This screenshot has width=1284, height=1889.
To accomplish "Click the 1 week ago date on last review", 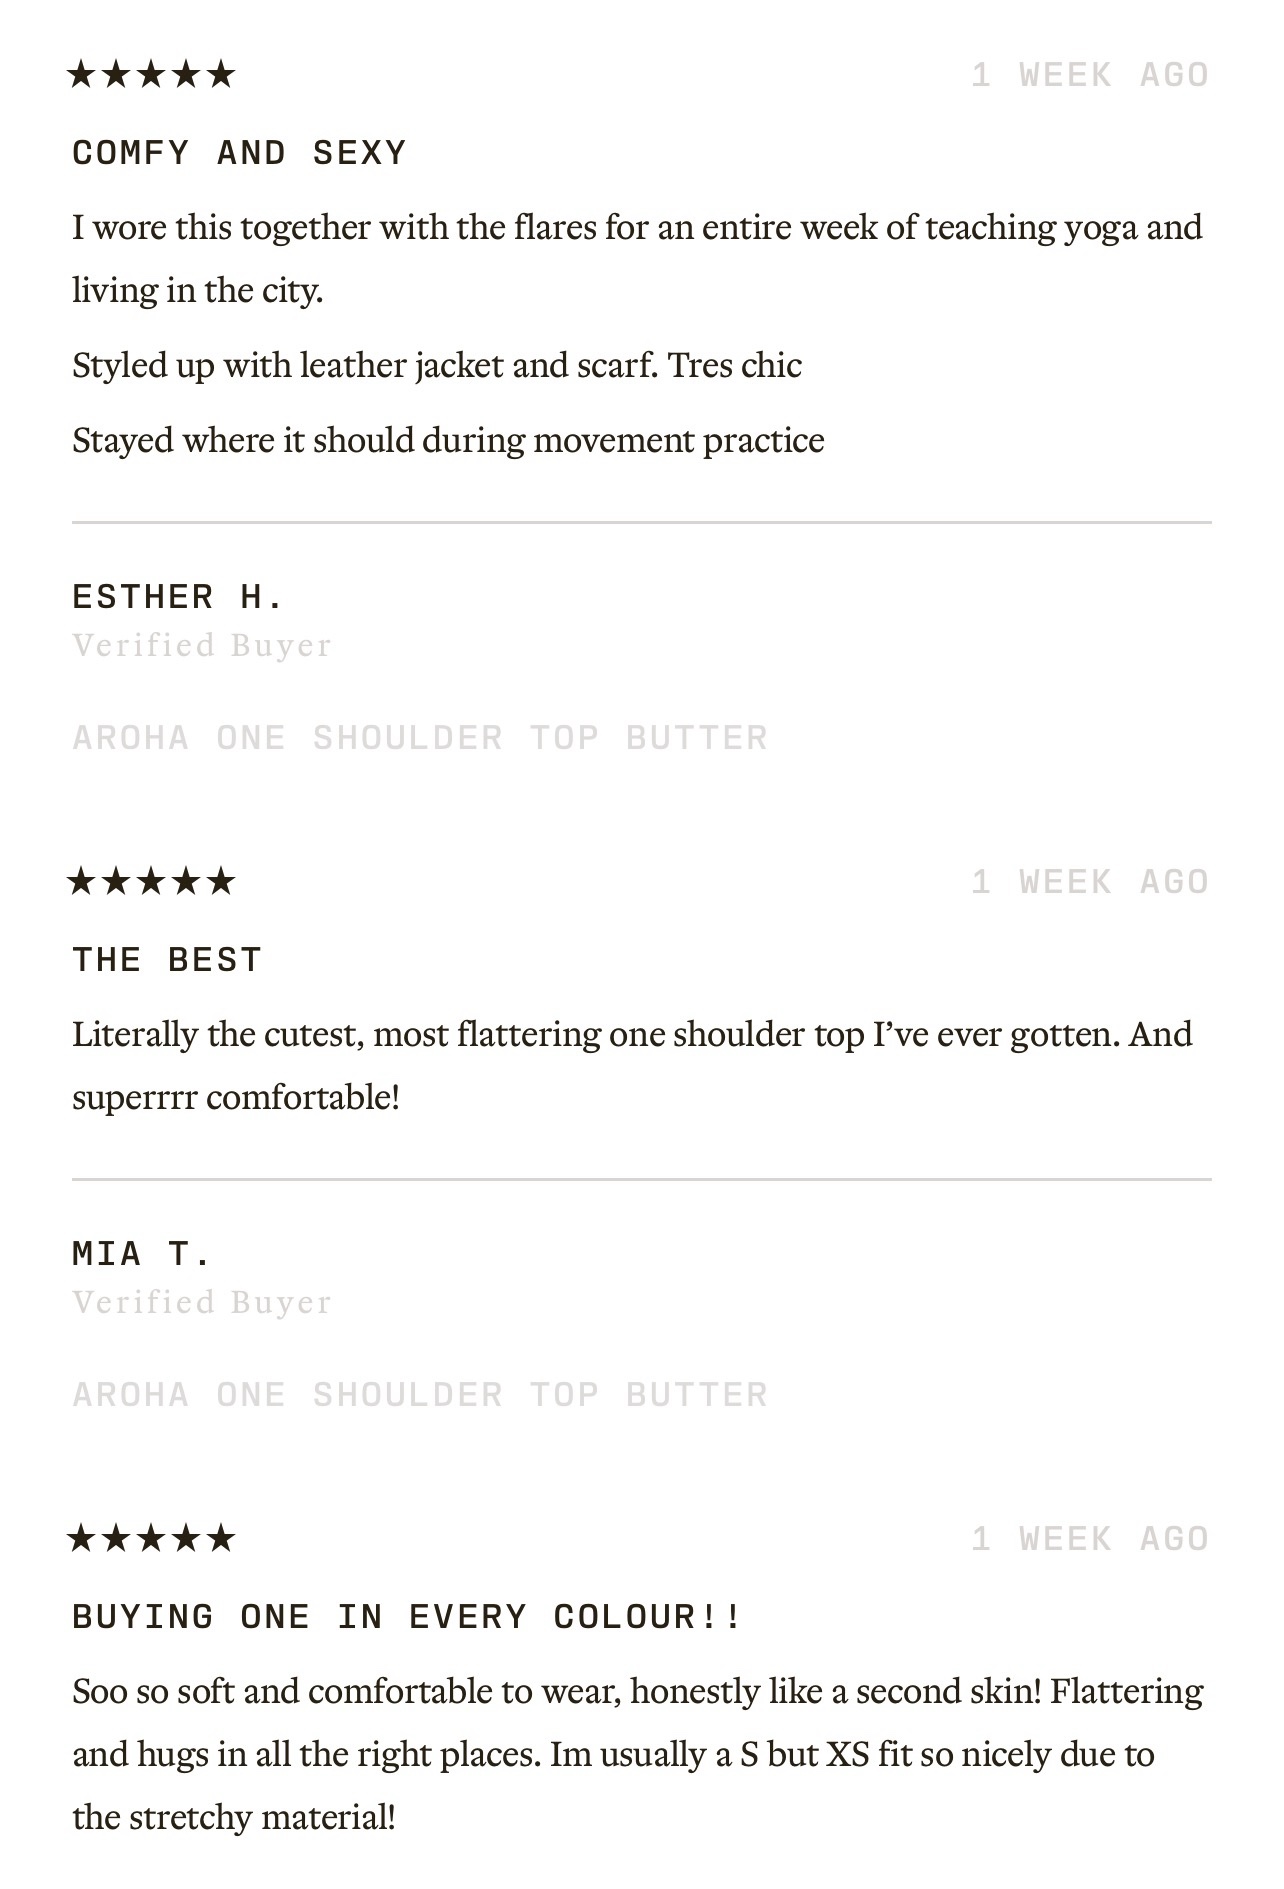I will (x=1091, y=1539).
